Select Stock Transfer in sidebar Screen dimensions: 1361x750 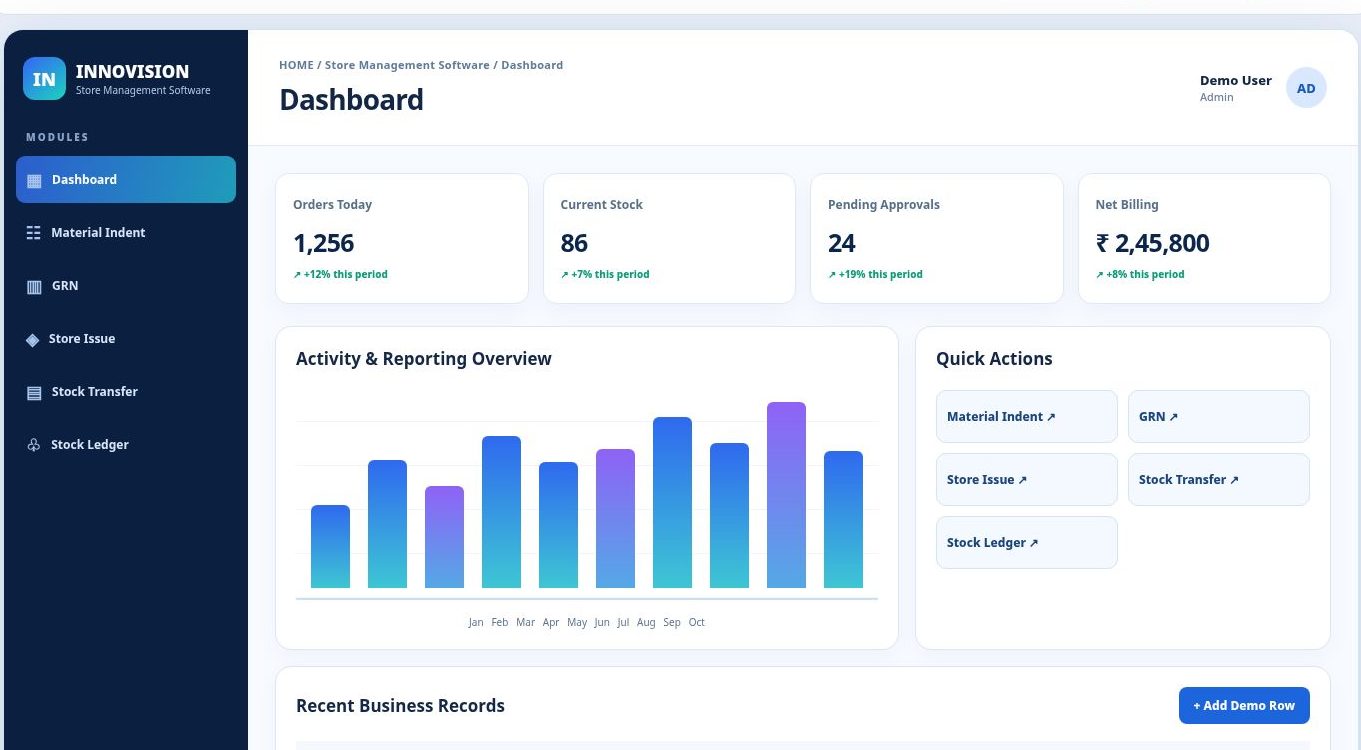(126, 391)
